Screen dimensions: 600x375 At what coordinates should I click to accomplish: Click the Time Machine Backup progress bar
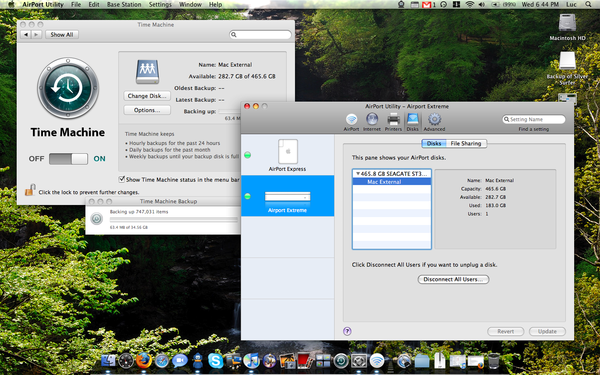tap(173, 220)
